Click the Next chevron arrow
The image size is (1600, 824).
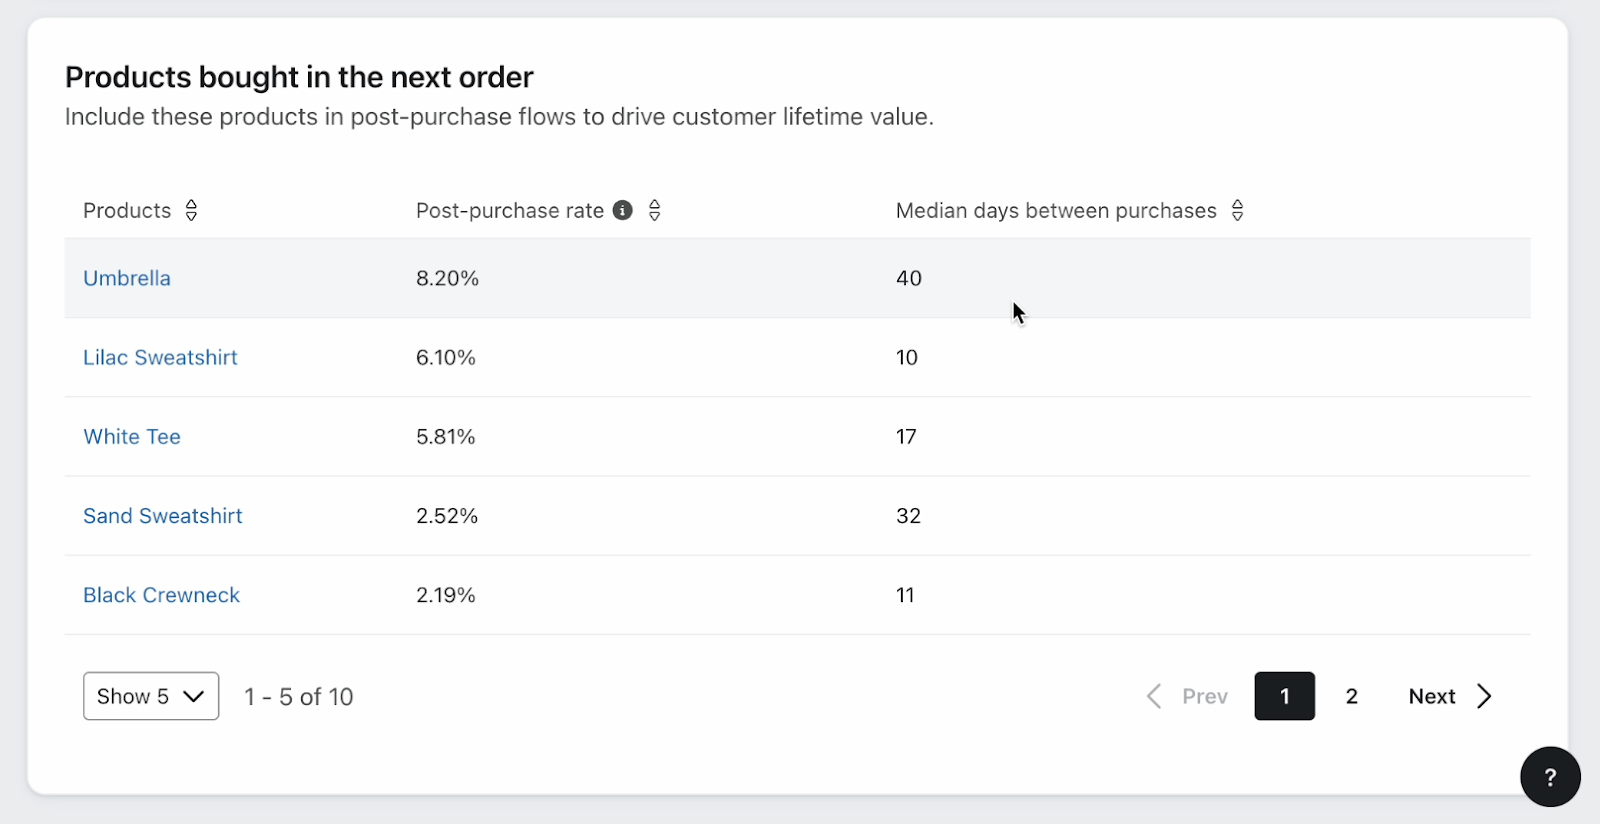pyautogui.click(x=1485, y=696)
